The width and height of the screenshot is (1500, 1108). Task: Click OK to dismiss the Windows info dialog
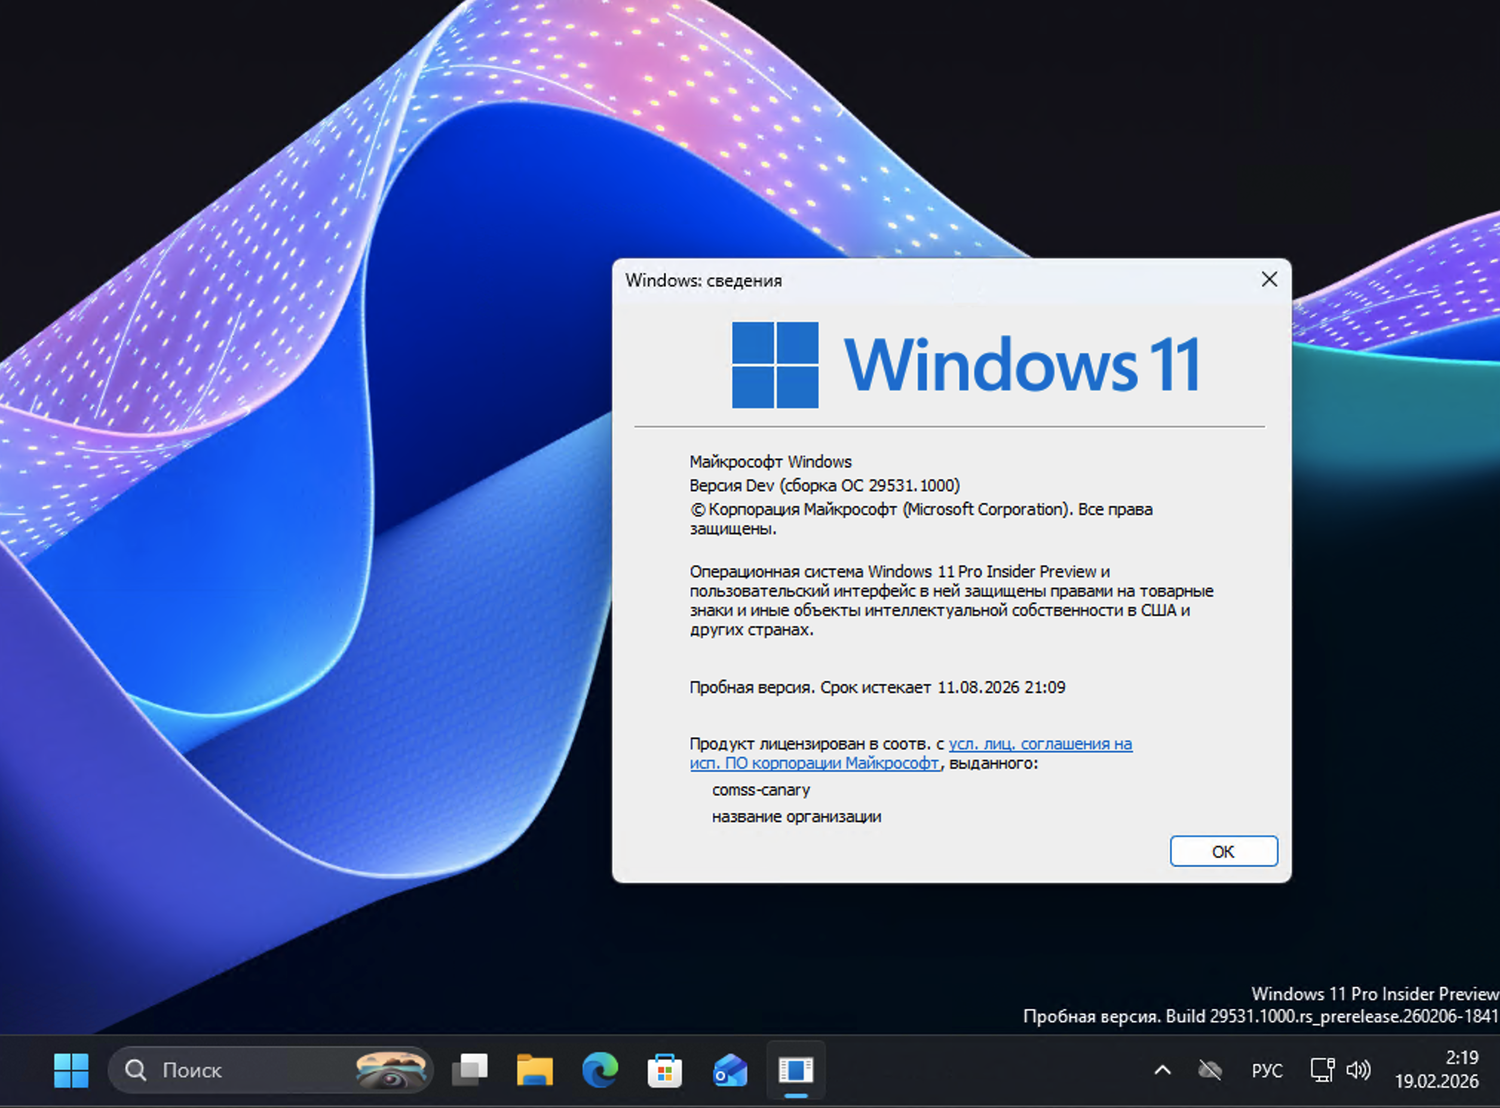(1223, 851)
